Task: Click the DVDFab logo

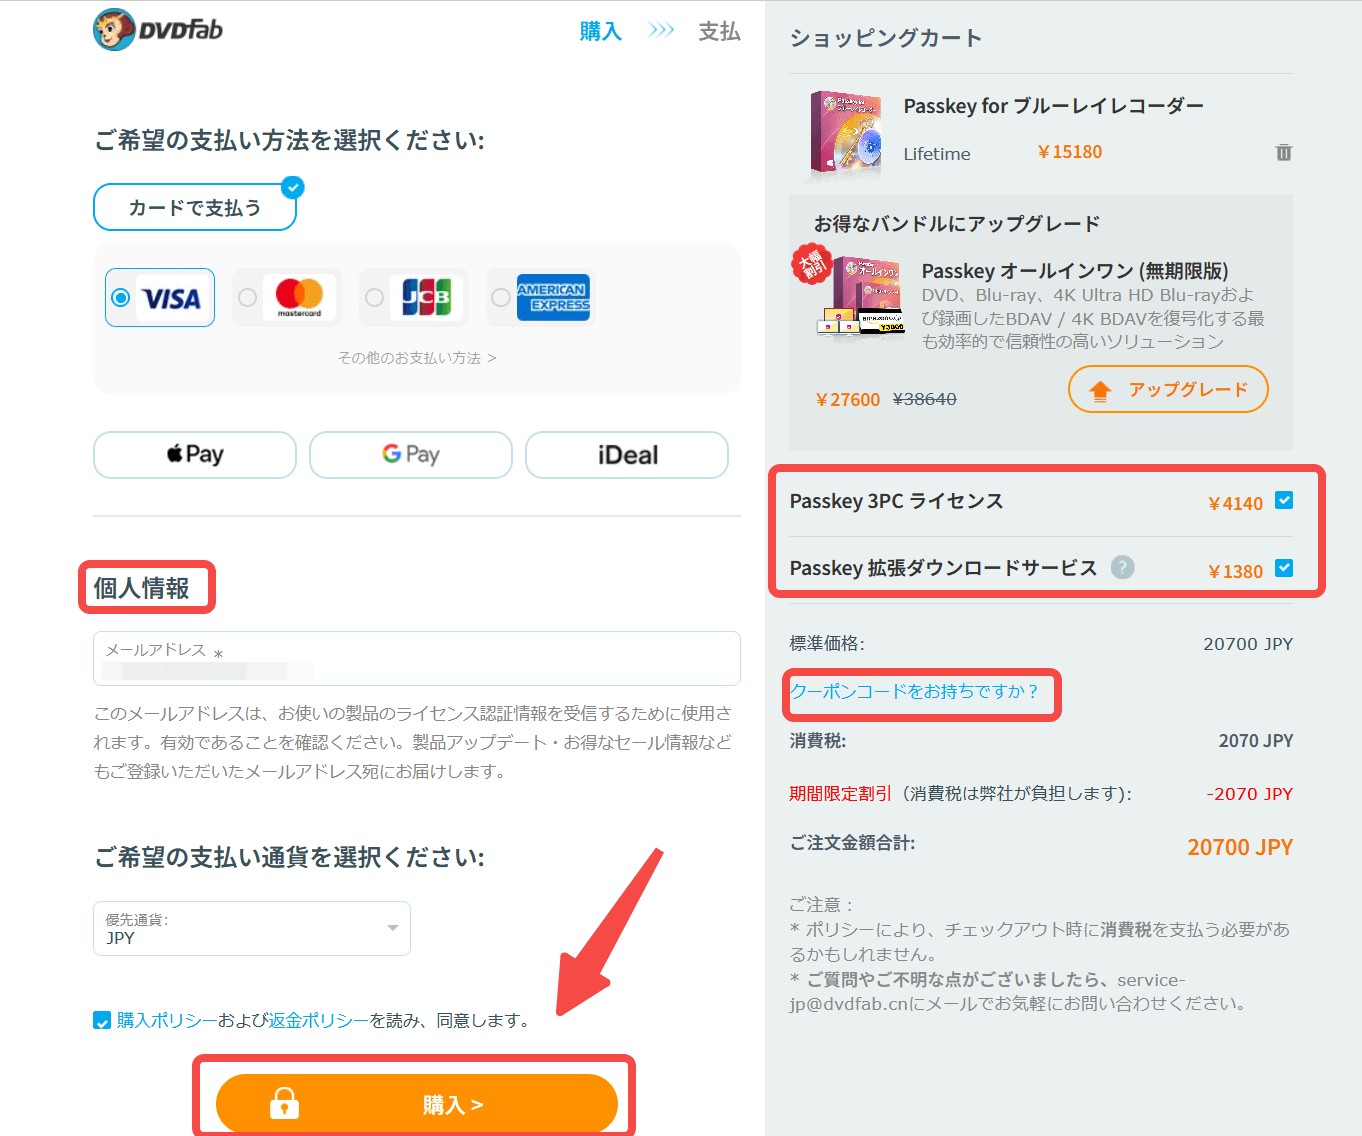Action: tap(158, 29)
